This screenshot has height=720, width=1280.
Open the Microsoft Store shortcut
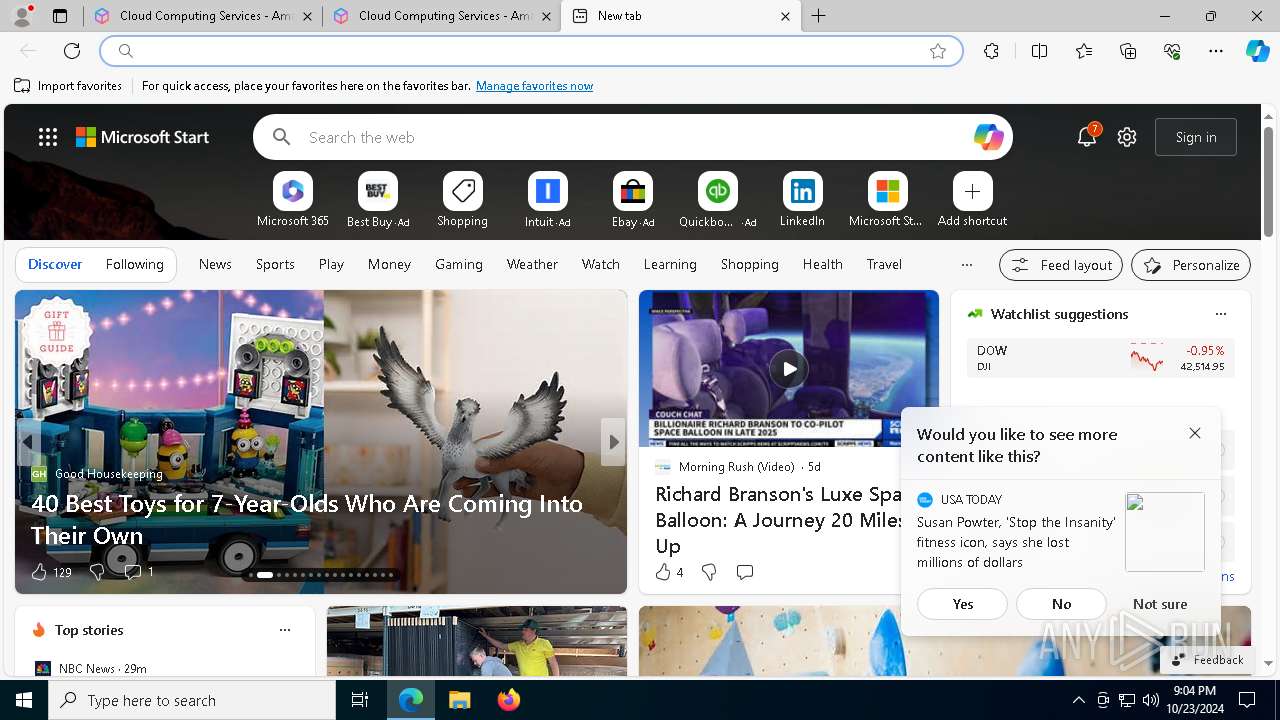tap(887, 200)
